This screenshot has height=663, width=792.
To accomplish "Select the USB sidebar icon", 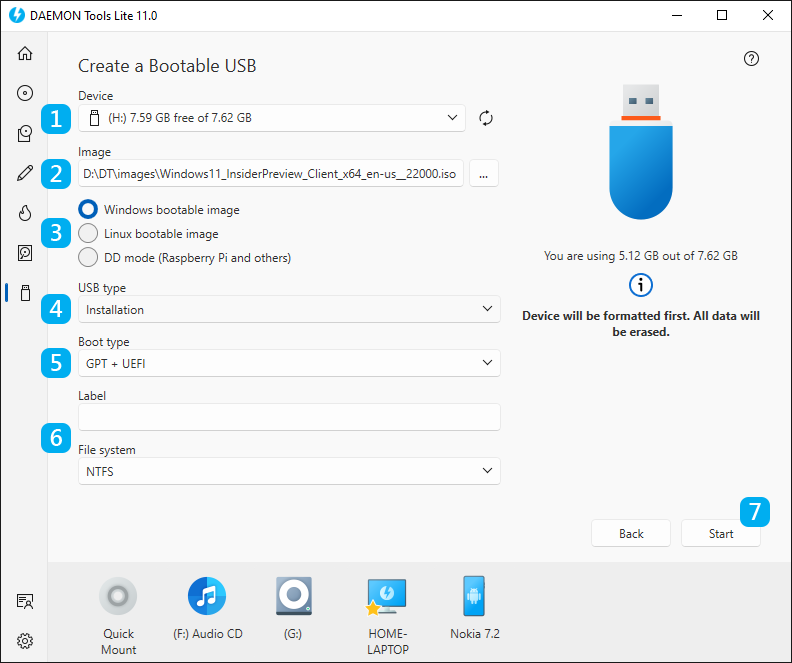I will (25, 293).
